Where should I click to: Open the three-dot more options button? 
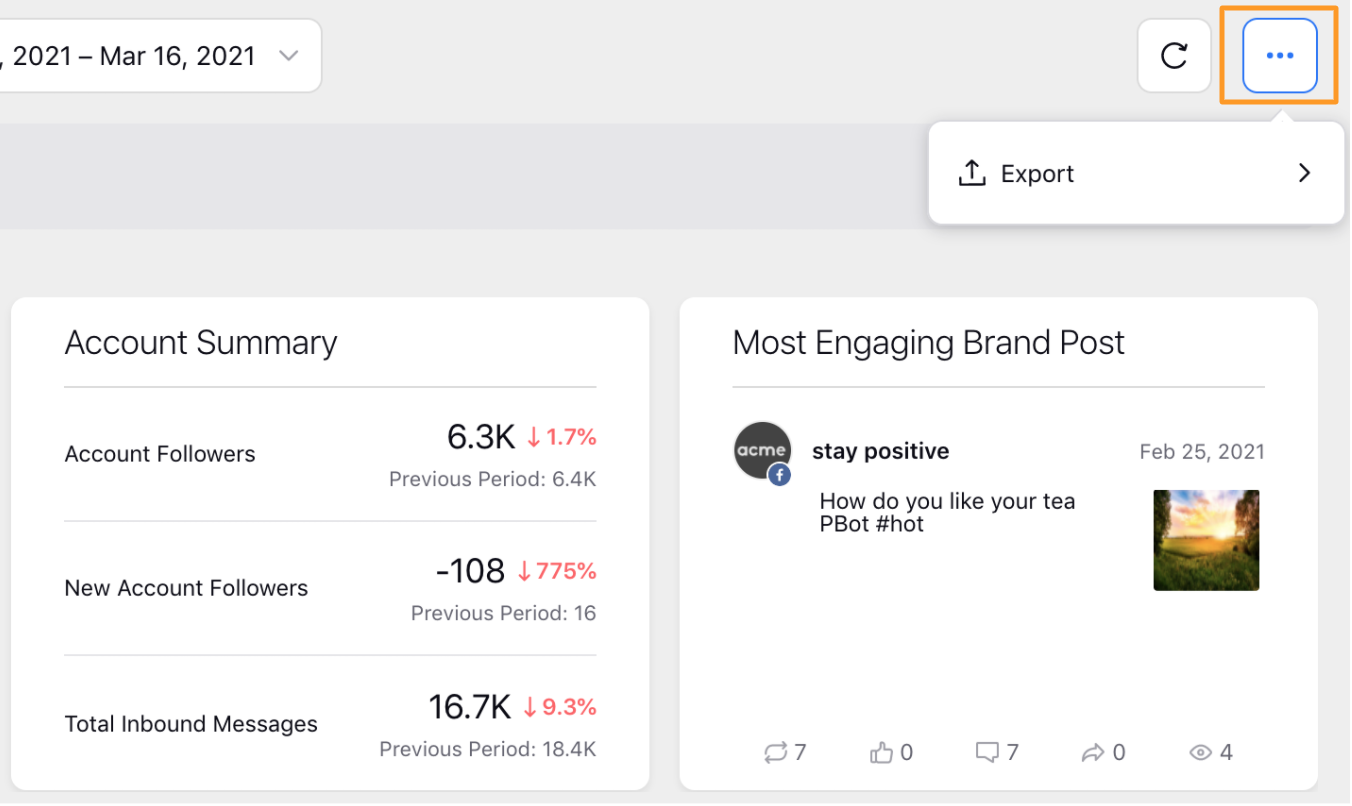1280,56
